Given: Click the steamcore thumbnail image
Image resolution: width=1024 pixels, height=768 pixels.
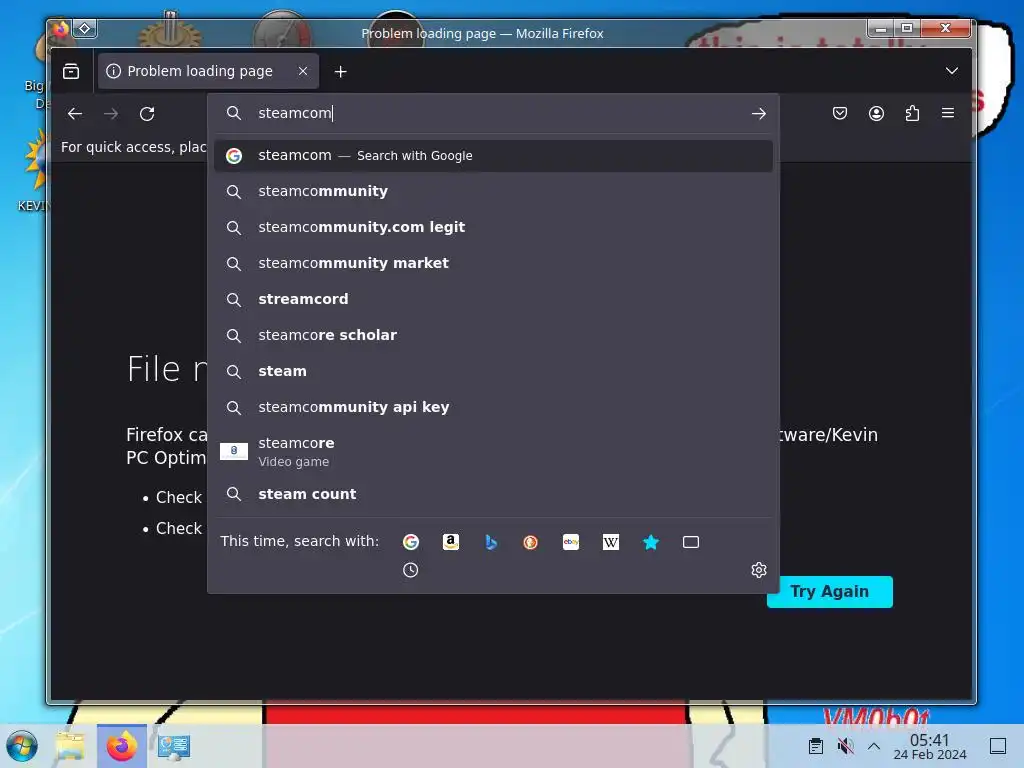Looking at the screenshot, I should pyautogui.click(x=234, y=451).
